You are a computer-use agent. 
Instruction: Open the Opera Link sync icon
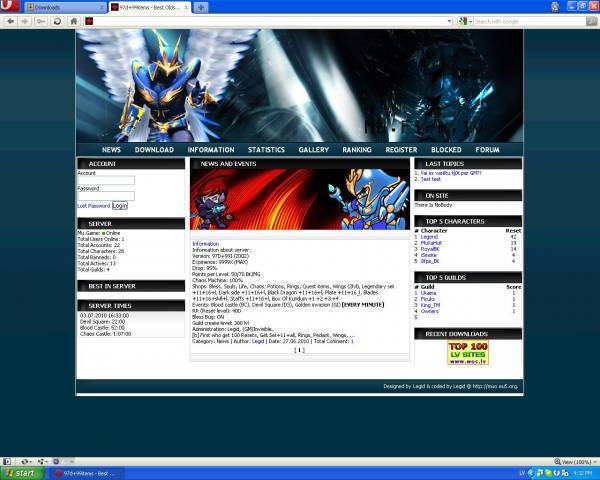pos(25,461)
